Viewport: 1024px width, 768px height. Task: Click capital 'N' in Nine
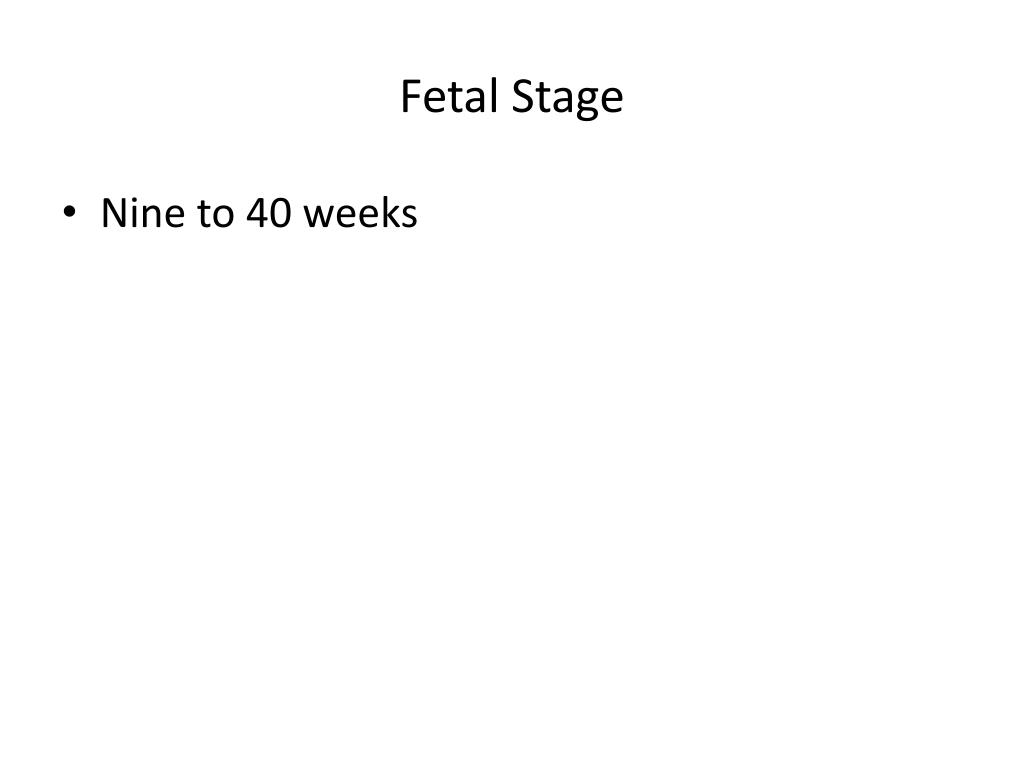(x=114, y=214)
